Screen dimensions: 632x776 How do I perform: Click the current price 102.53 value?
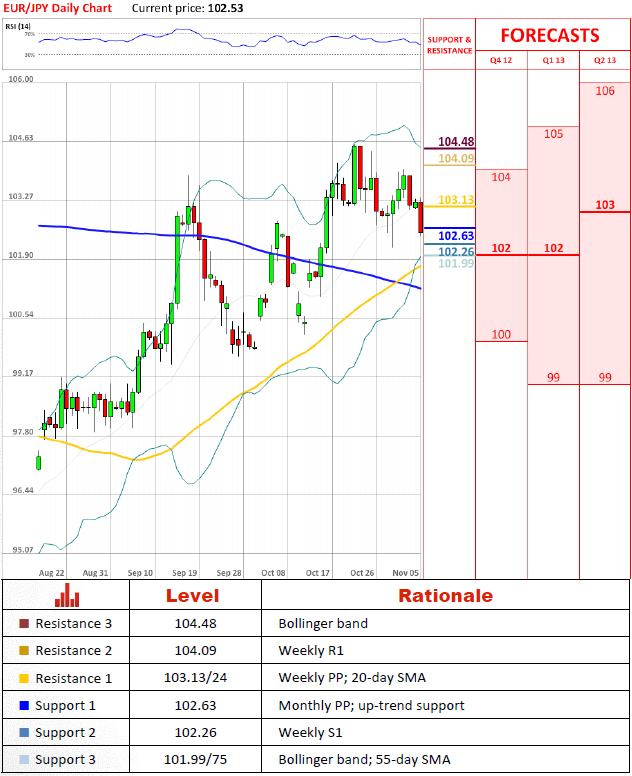pos(225,8)
